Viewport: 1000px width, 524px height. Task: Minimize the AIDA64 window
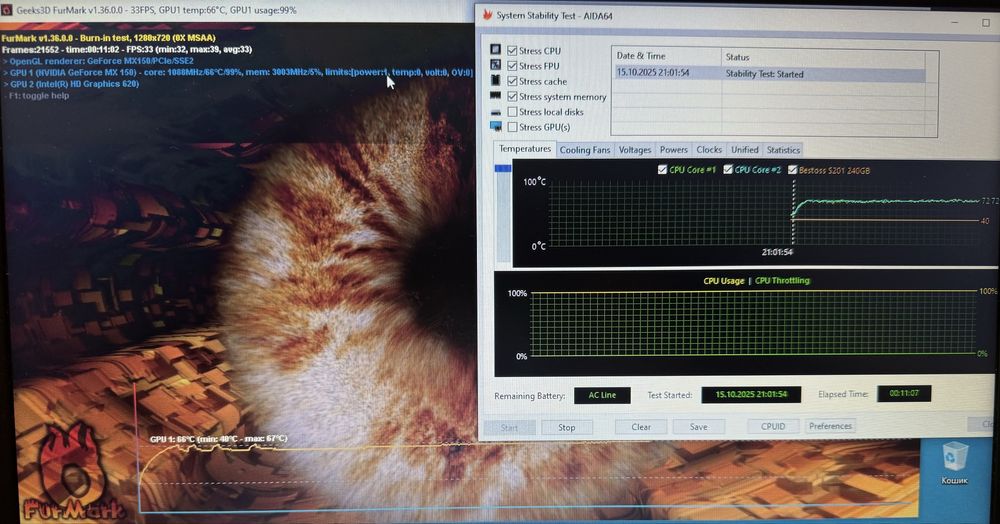pyautogui.click(x=954, y=22)
